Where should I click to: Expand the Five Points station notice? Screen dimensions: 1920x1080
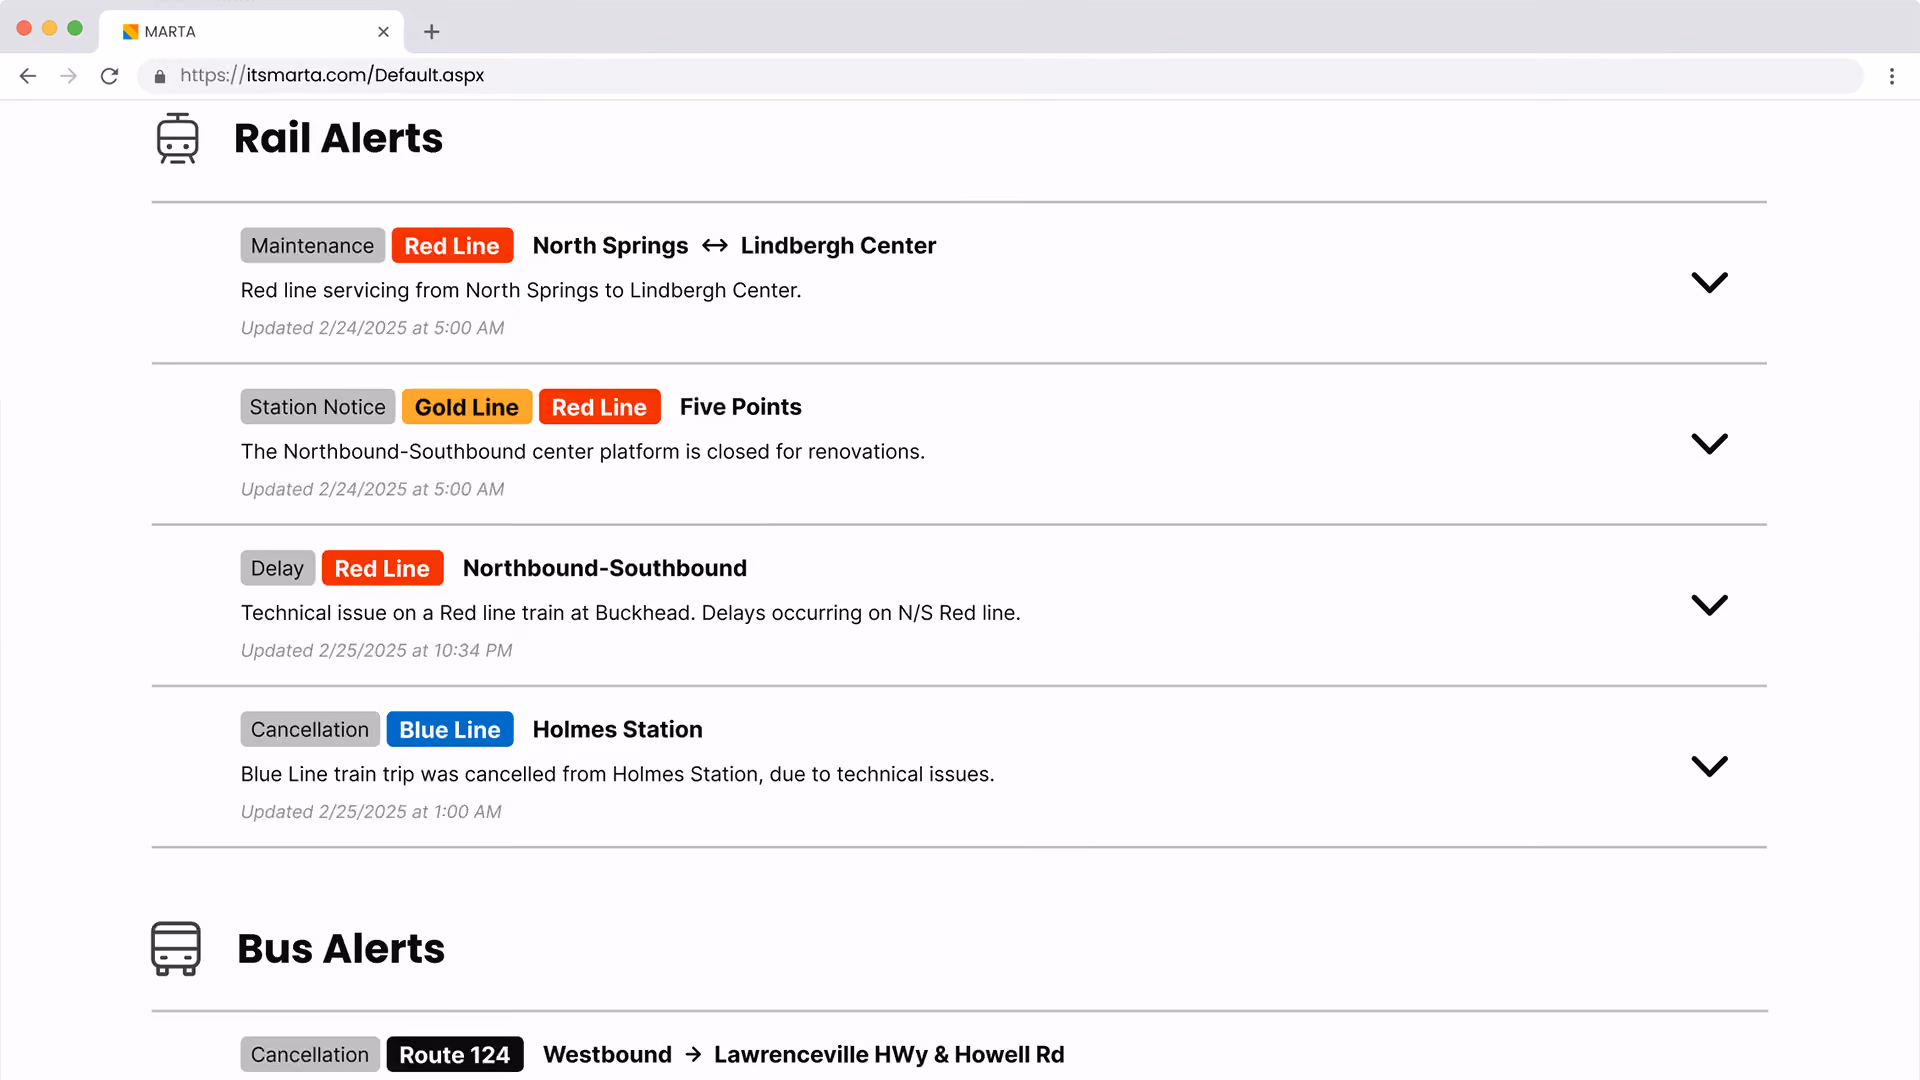coord(1710,444)
